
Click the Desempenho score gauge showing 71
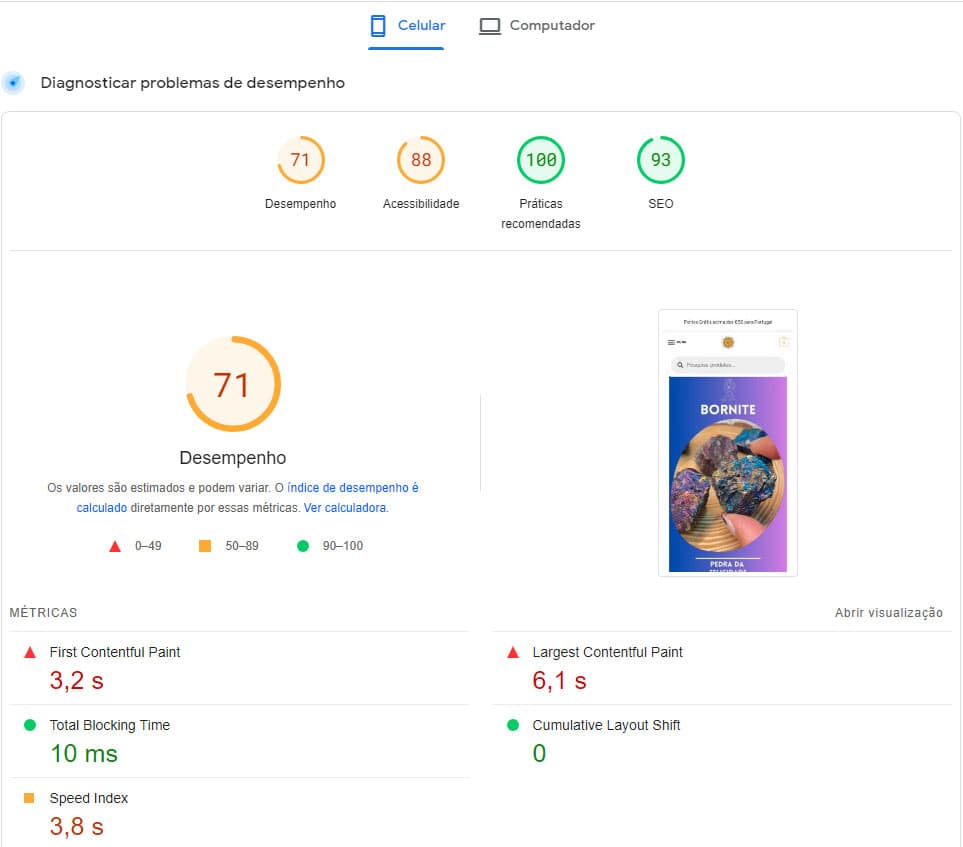pos(301,159)
